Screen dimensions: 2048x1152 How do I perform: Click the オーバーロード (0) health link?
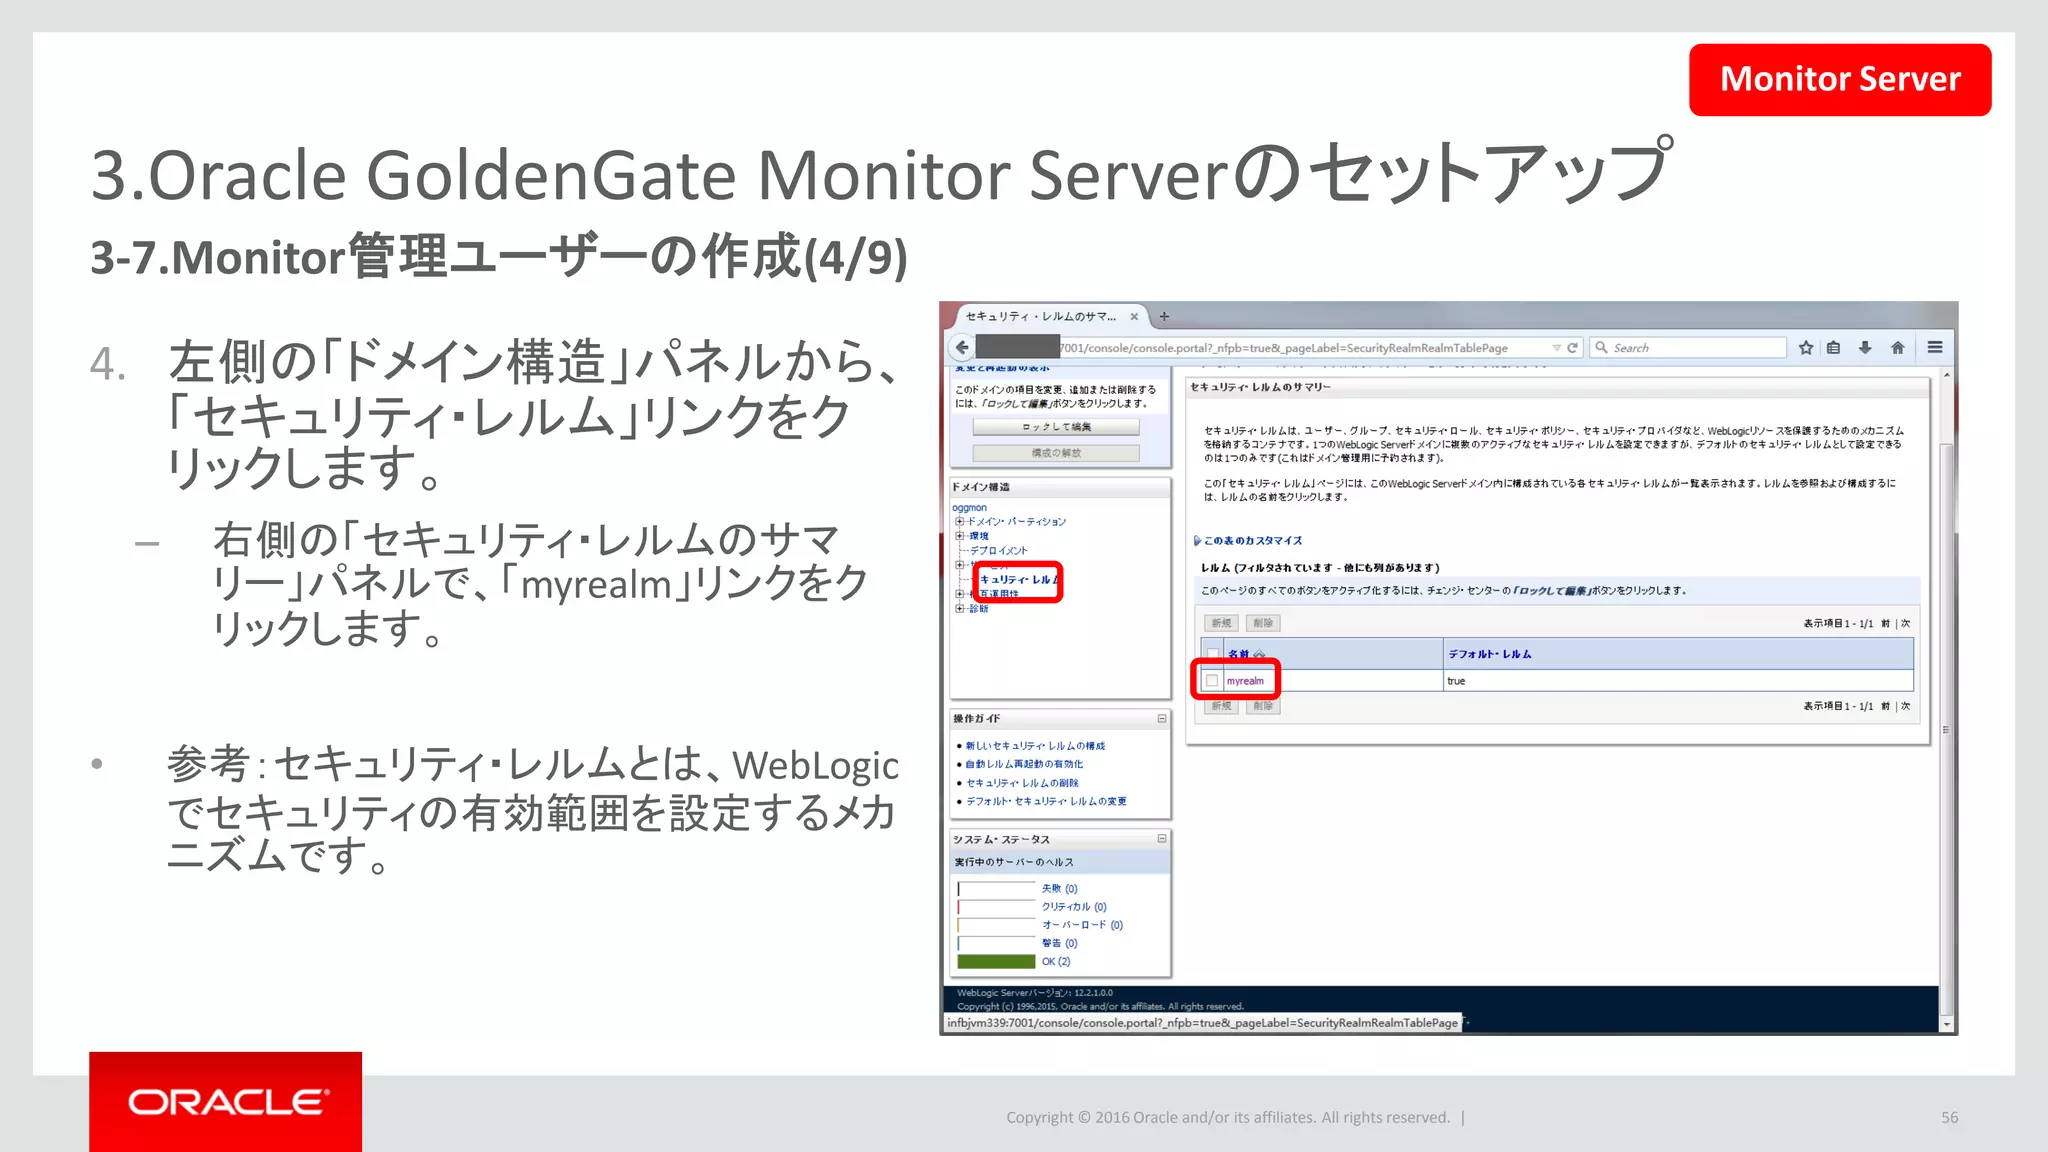(x=1082, y=925)
